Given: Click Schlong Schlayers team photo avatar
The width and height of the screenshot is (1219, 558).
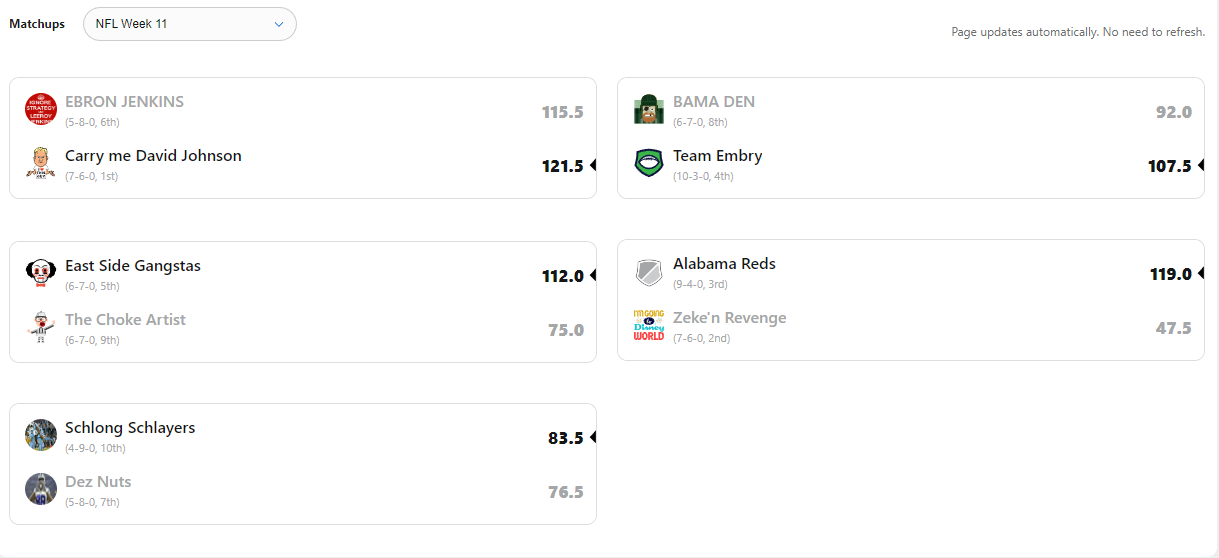Looking at the screenshot, I should click(x=41, y=435).
